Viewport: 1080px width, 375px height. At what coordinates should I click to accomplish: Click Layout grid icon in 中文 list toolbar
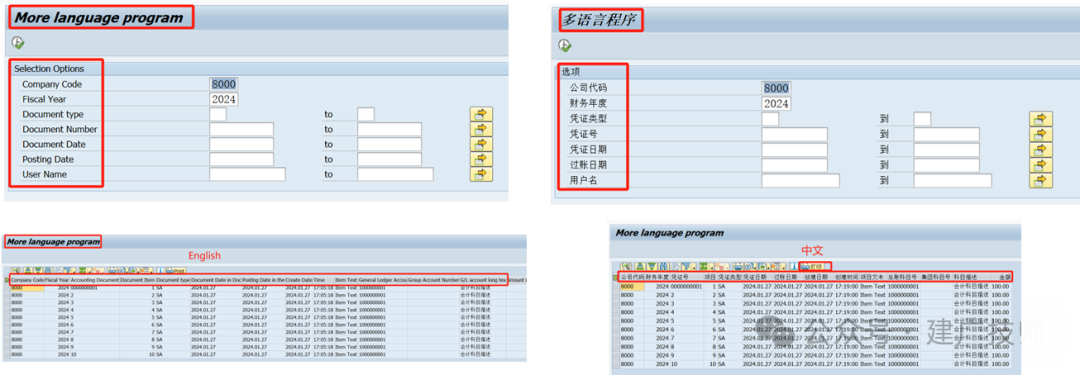(x=778, y=266)
